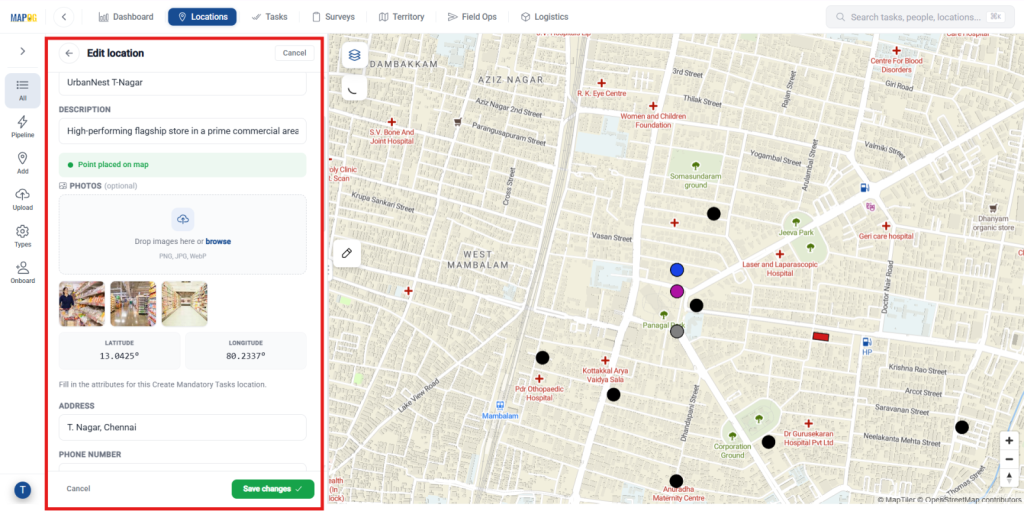The height and width of the screenshot is (511, 1024).
Task: Click black marker above Anuradha Maternity Centre
Action: pos(676,481)
